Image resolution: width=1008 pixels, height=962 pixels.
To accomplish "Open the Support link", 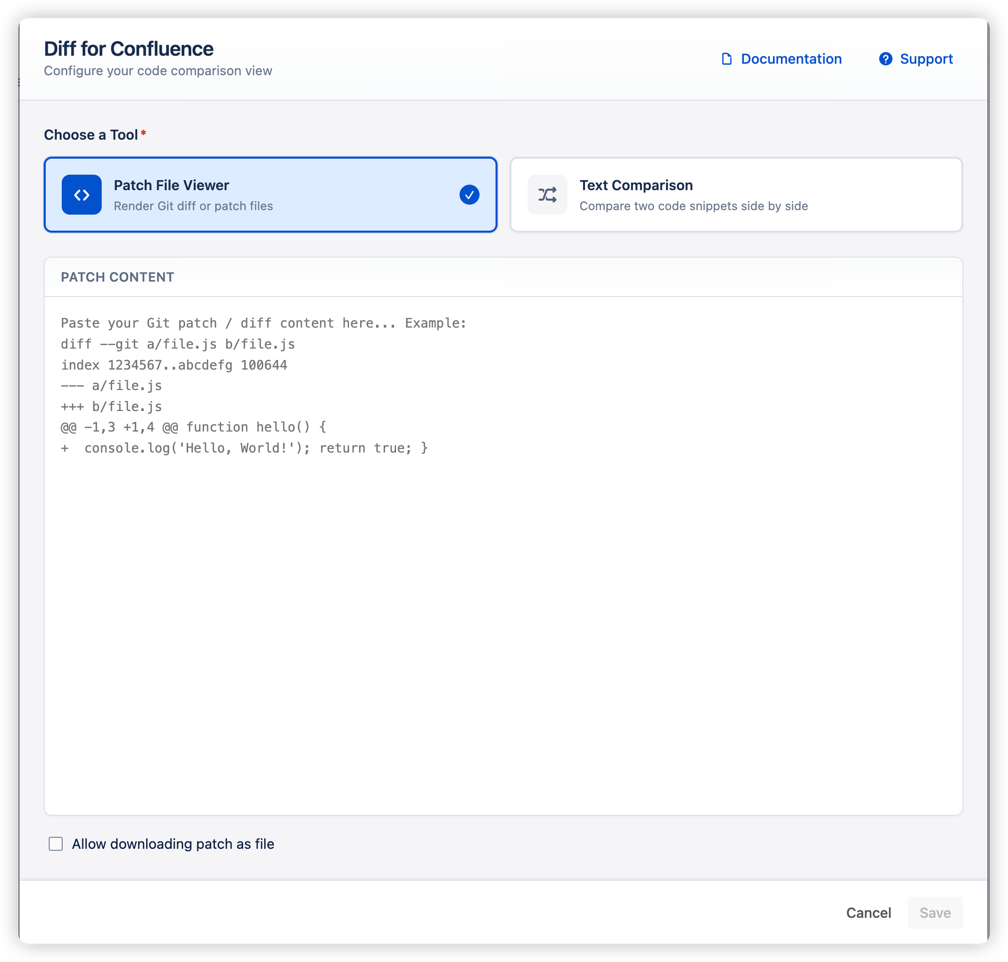I will click(923, 59).
